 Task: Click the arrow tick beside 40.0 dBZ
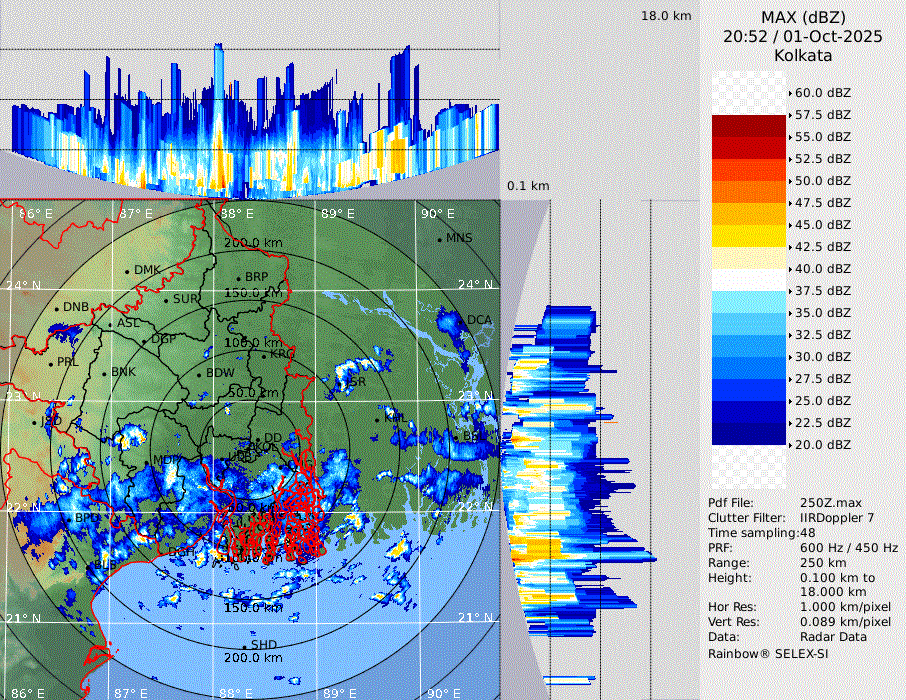click(x=790, y=269)
